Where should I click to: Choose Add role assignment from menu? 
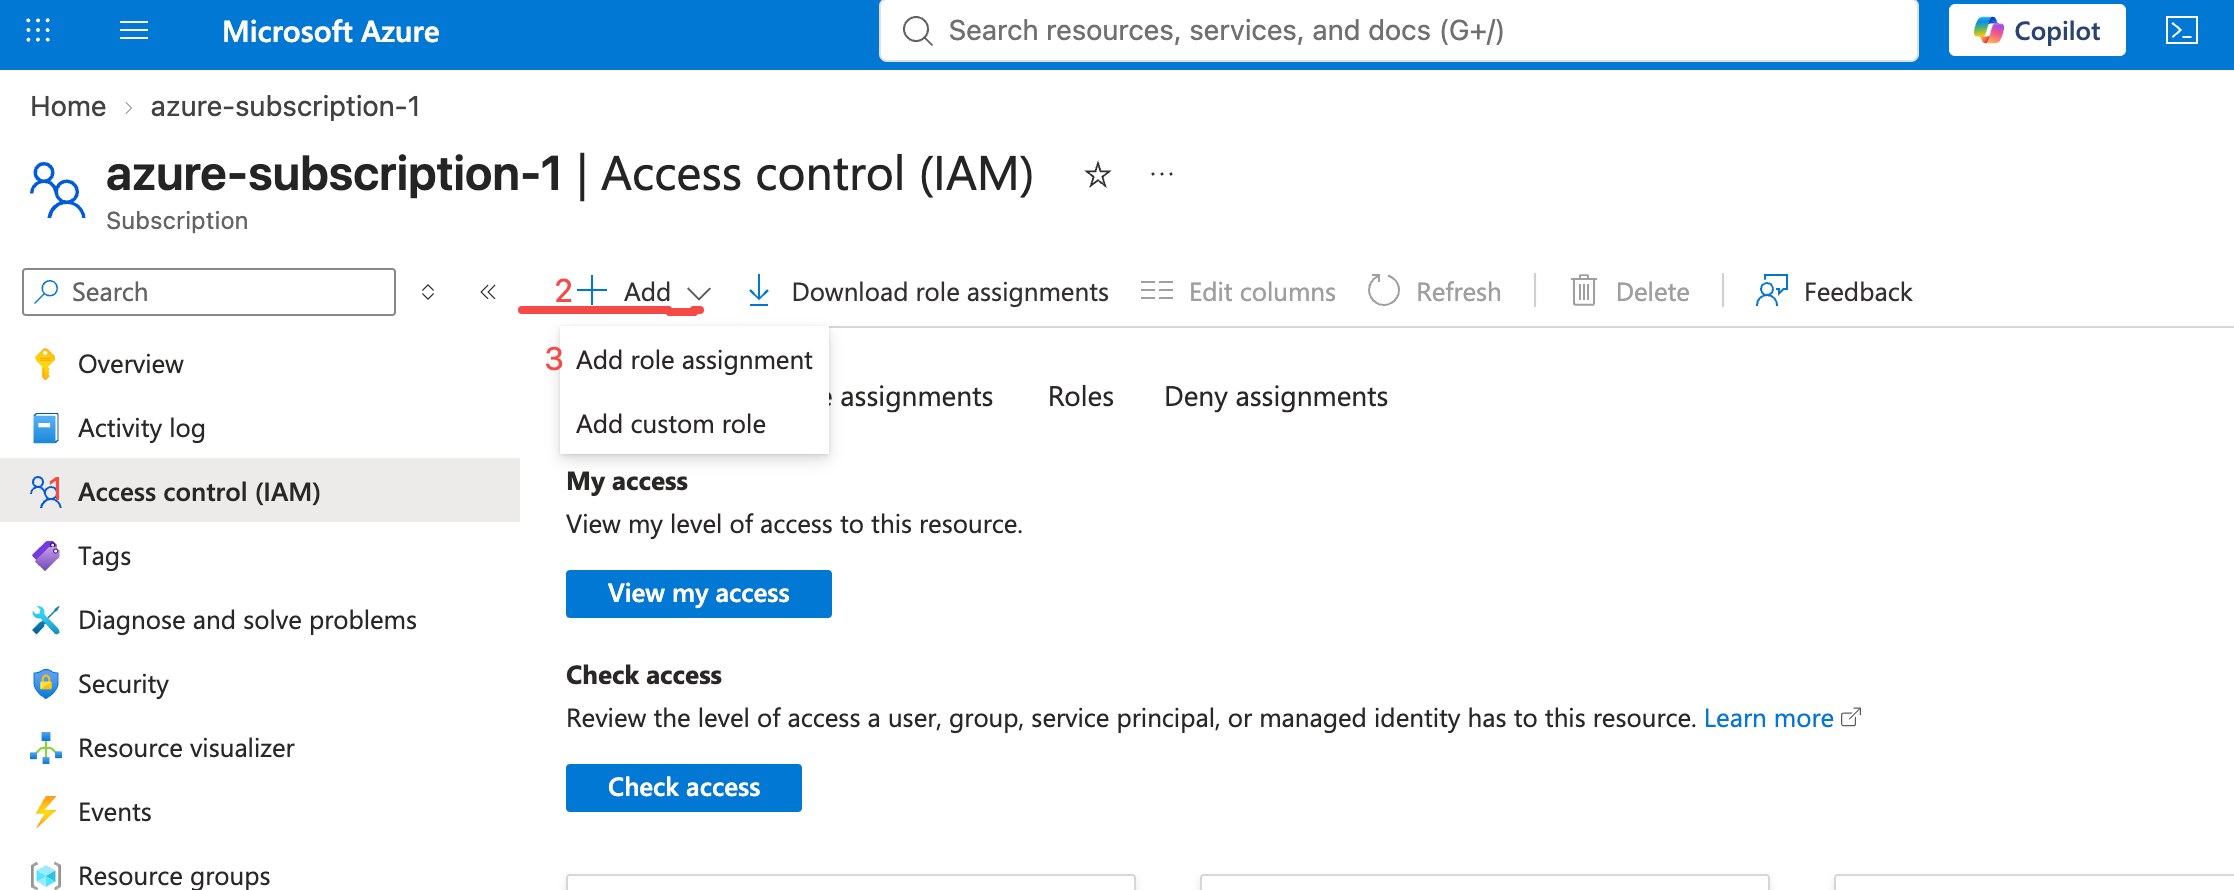click(x=694, y=360)
